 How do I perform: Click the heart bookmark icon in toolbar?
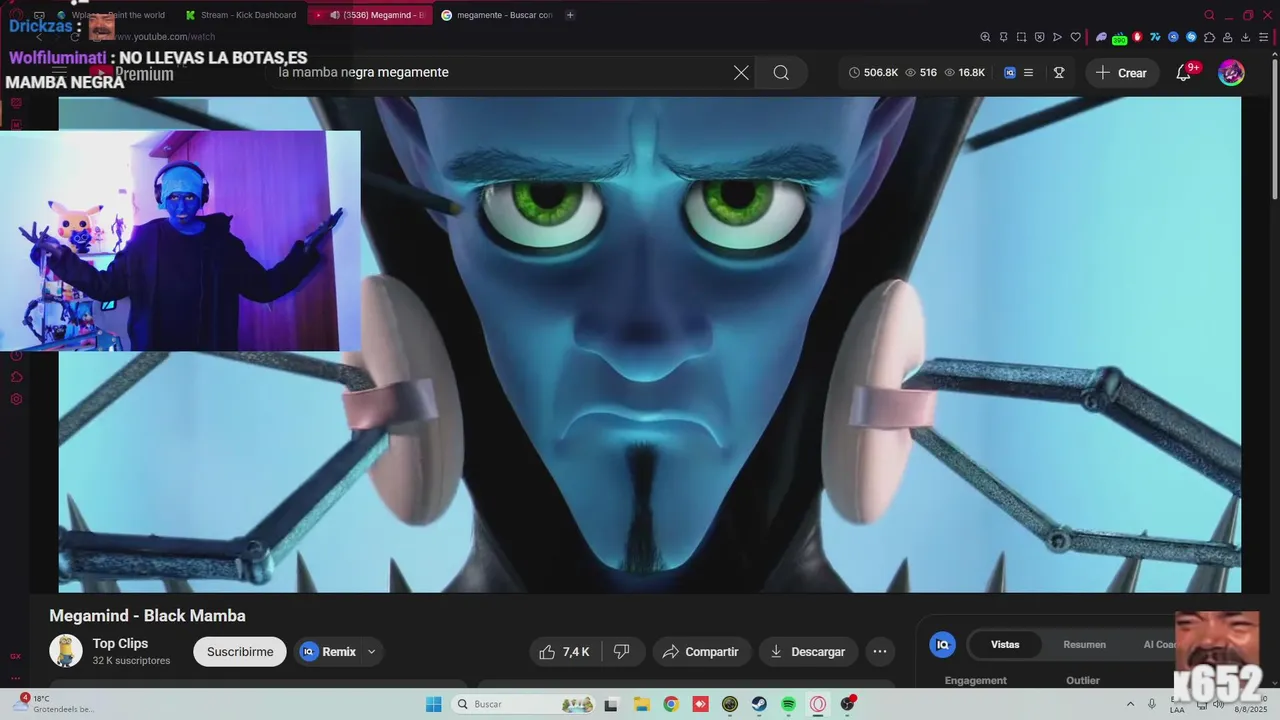[x=1075, y=37]
